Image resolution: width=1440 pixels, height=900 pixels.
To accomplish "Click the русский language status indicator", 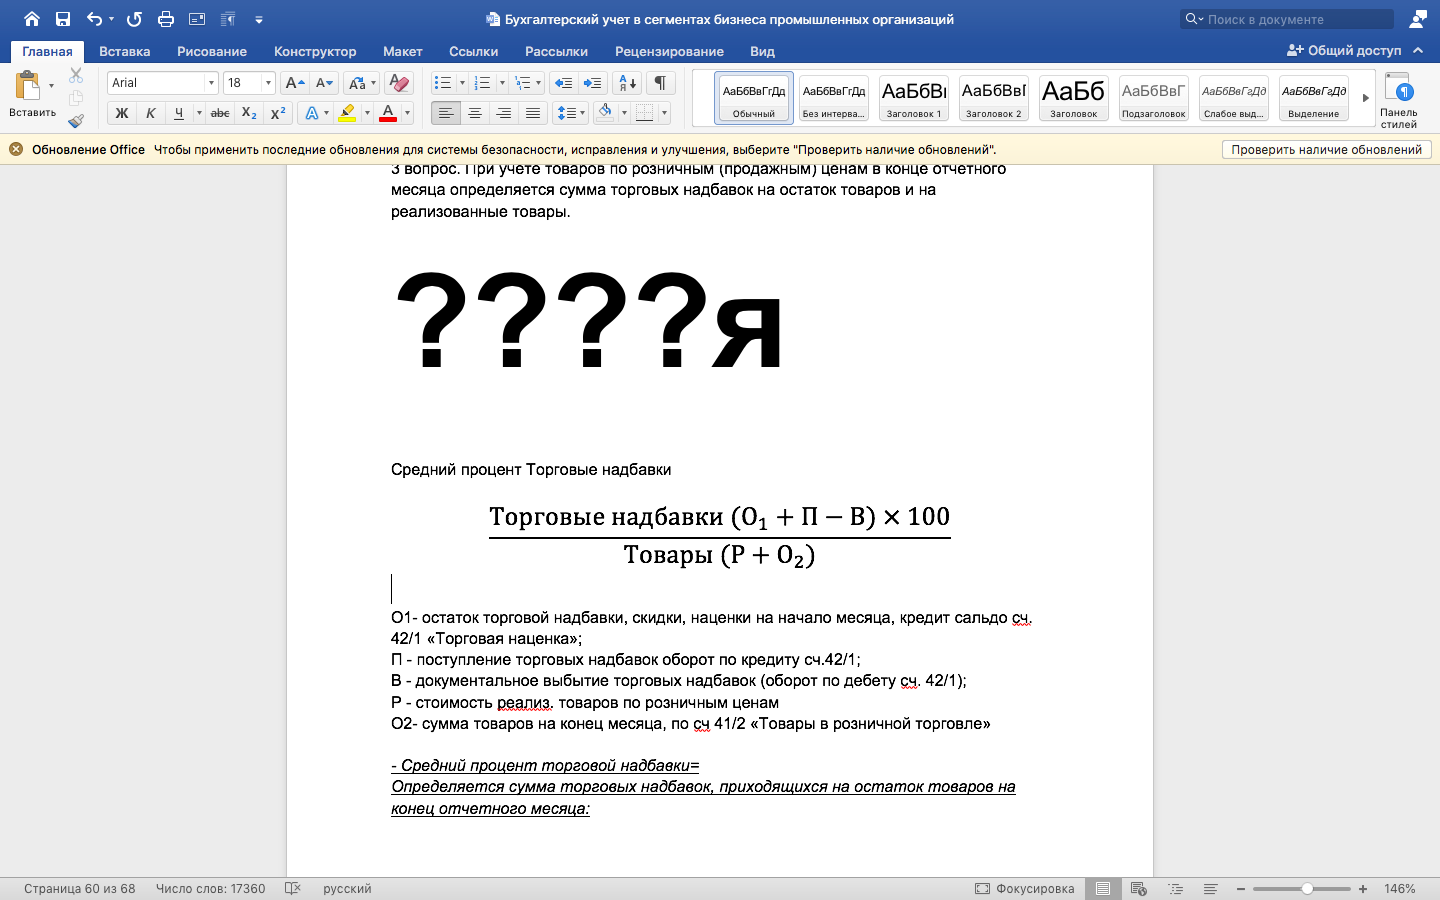I will click(x=347, y=888).
